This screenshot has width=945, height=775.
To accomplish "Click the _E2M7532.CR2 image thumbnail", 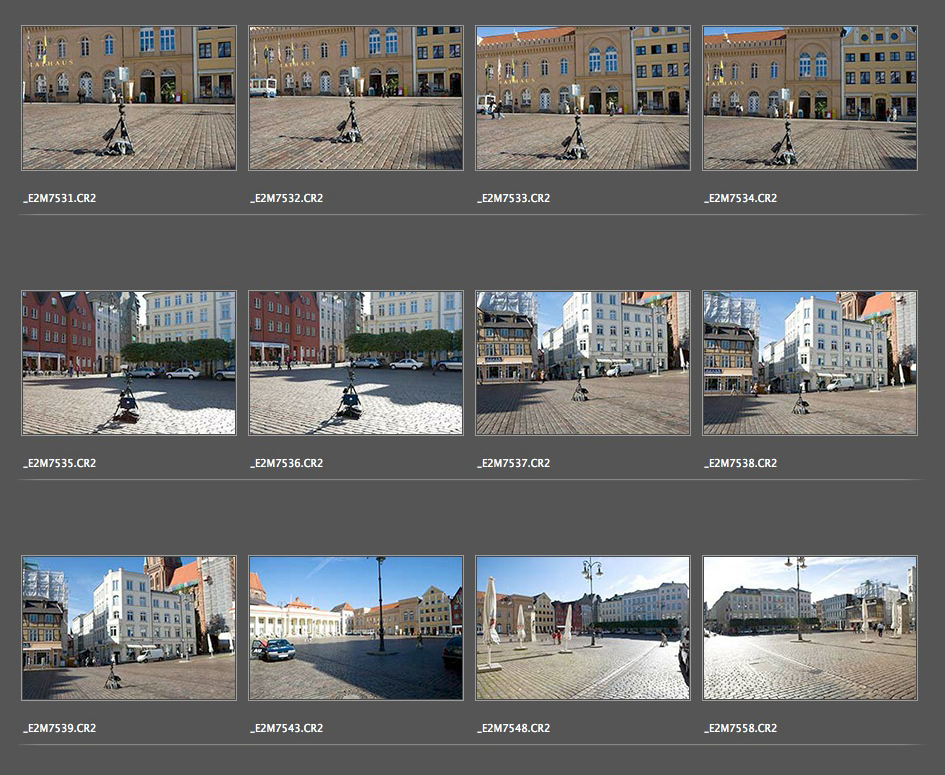I will (x=356, y=98).
